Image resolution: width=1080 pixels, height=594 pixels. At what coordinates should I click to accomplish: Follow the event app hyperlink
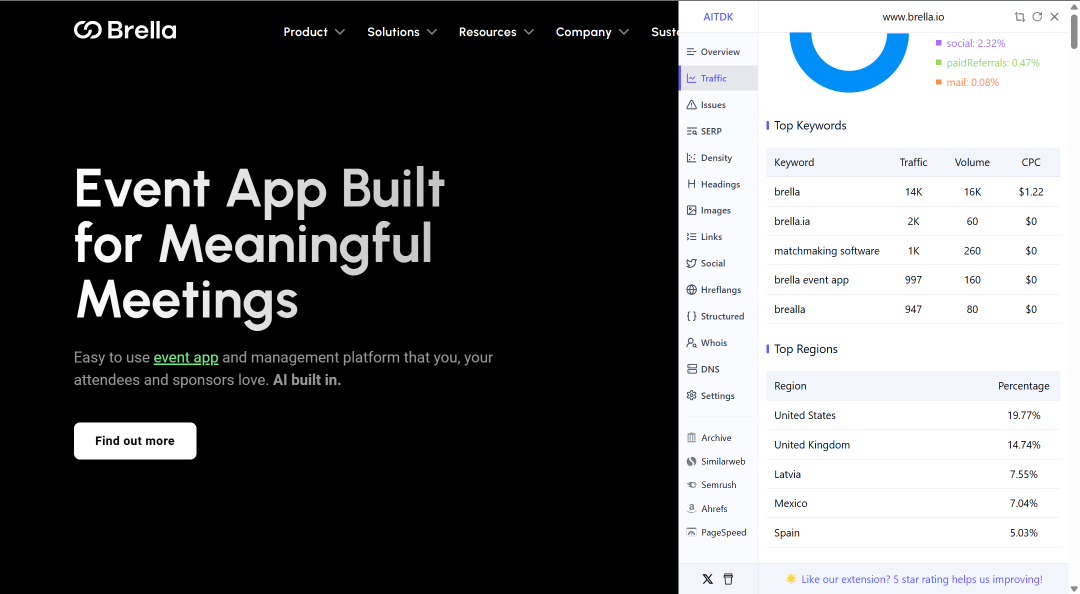[186, 358]
